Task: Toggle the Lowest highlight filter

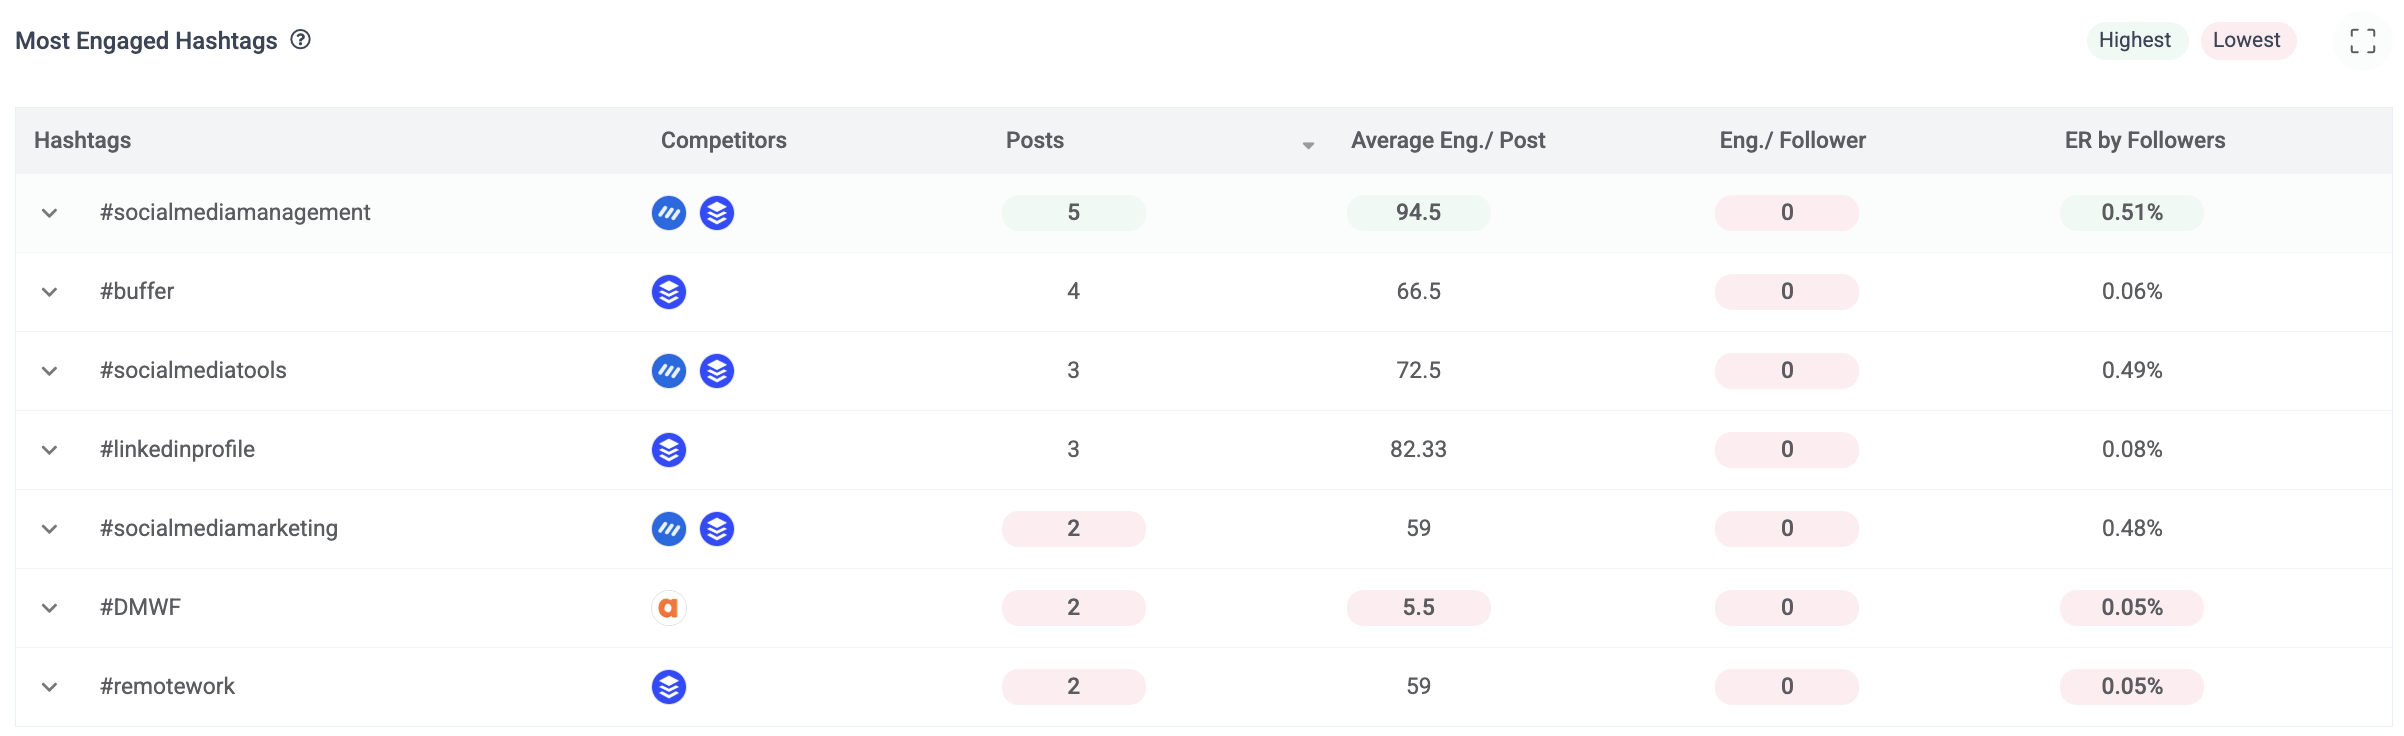Action: [x=2248, y=41]
